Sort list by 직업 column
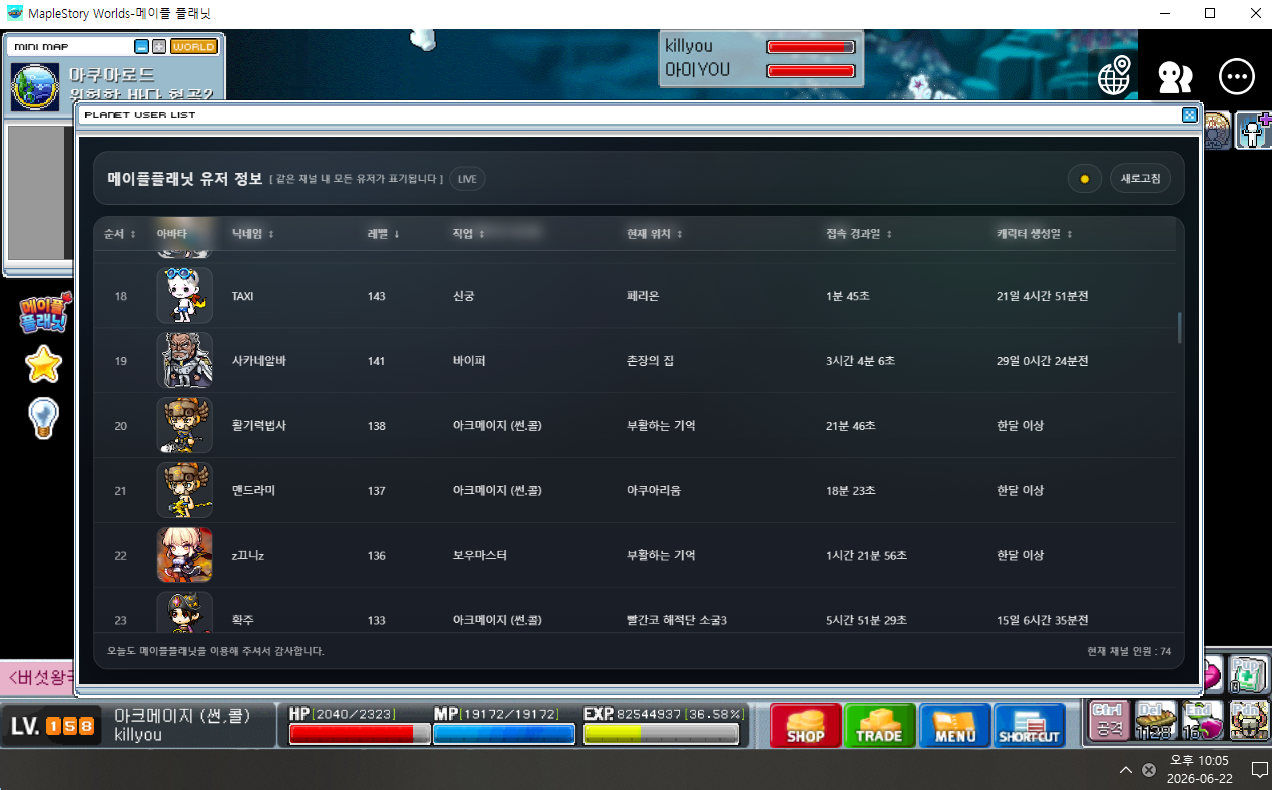Screen dimensions: 1272x790 [x=468, y=234]
